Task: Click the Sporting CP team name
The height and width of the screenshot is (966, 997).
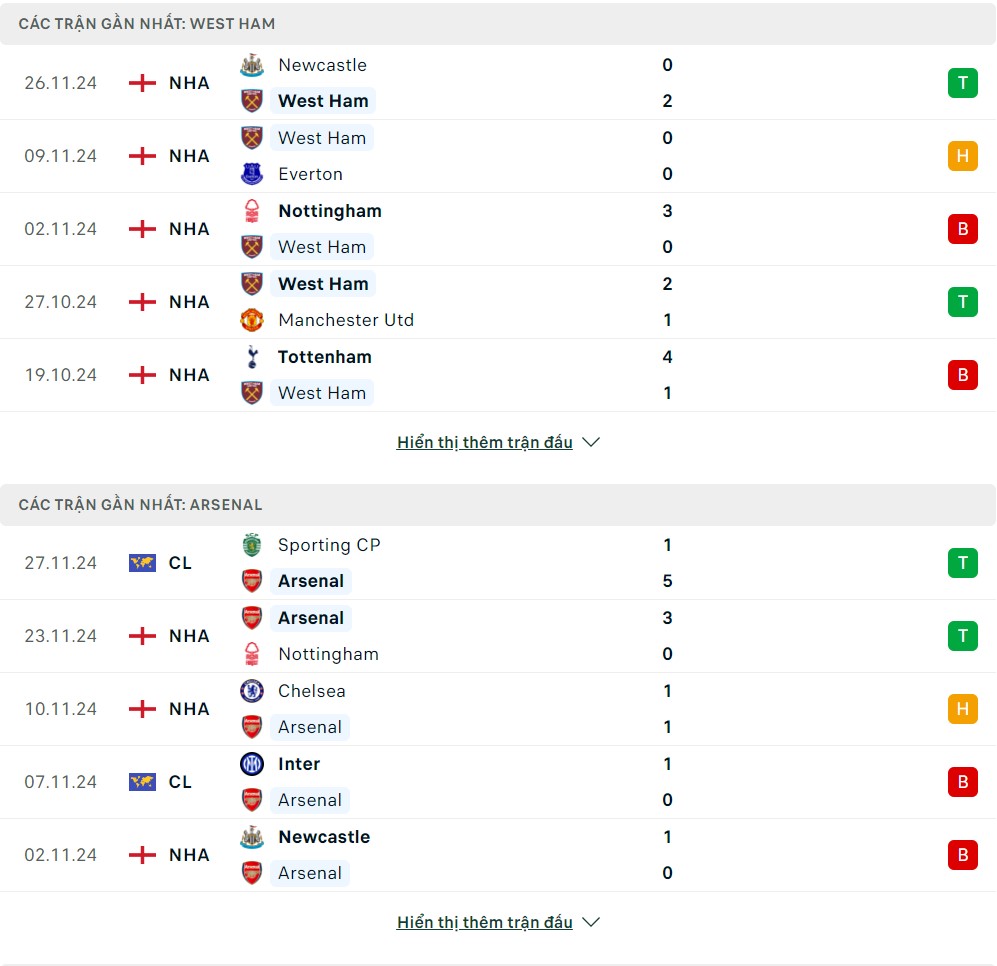Action: click(x=329, y=545)
